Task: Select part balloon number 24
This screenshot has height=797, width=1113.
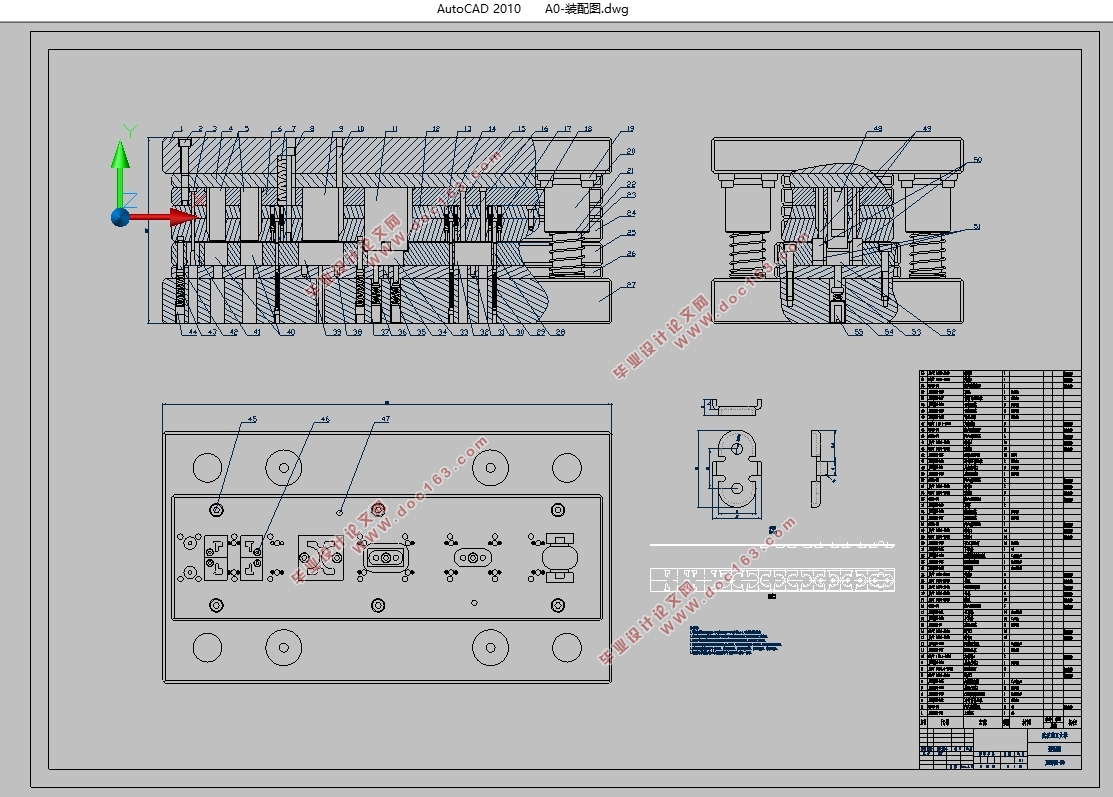Action: [631, 213]
